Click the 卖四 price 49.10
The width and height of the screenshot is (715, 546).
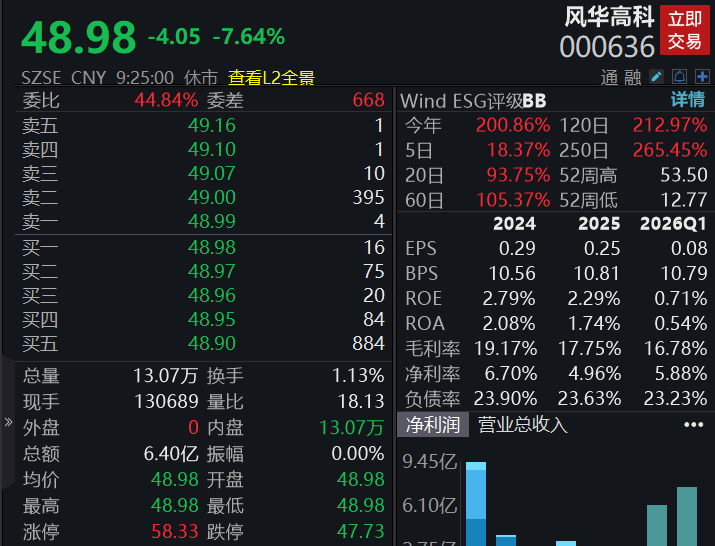(x=212, y=150)
